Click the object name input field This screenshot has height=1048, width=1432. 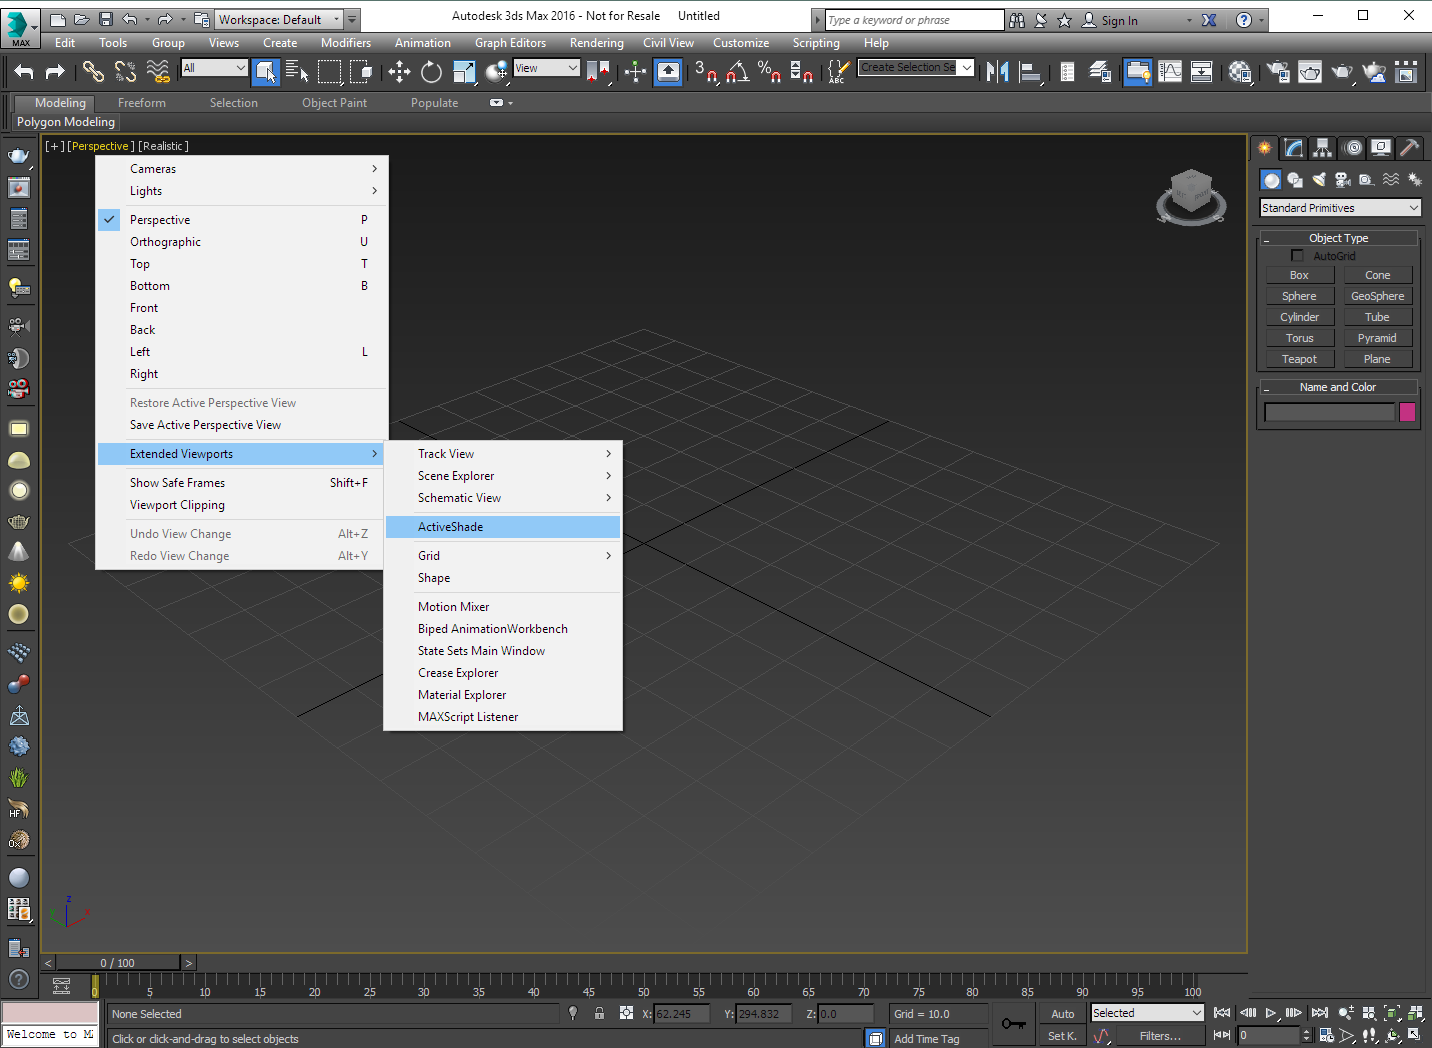point(1329,412)
